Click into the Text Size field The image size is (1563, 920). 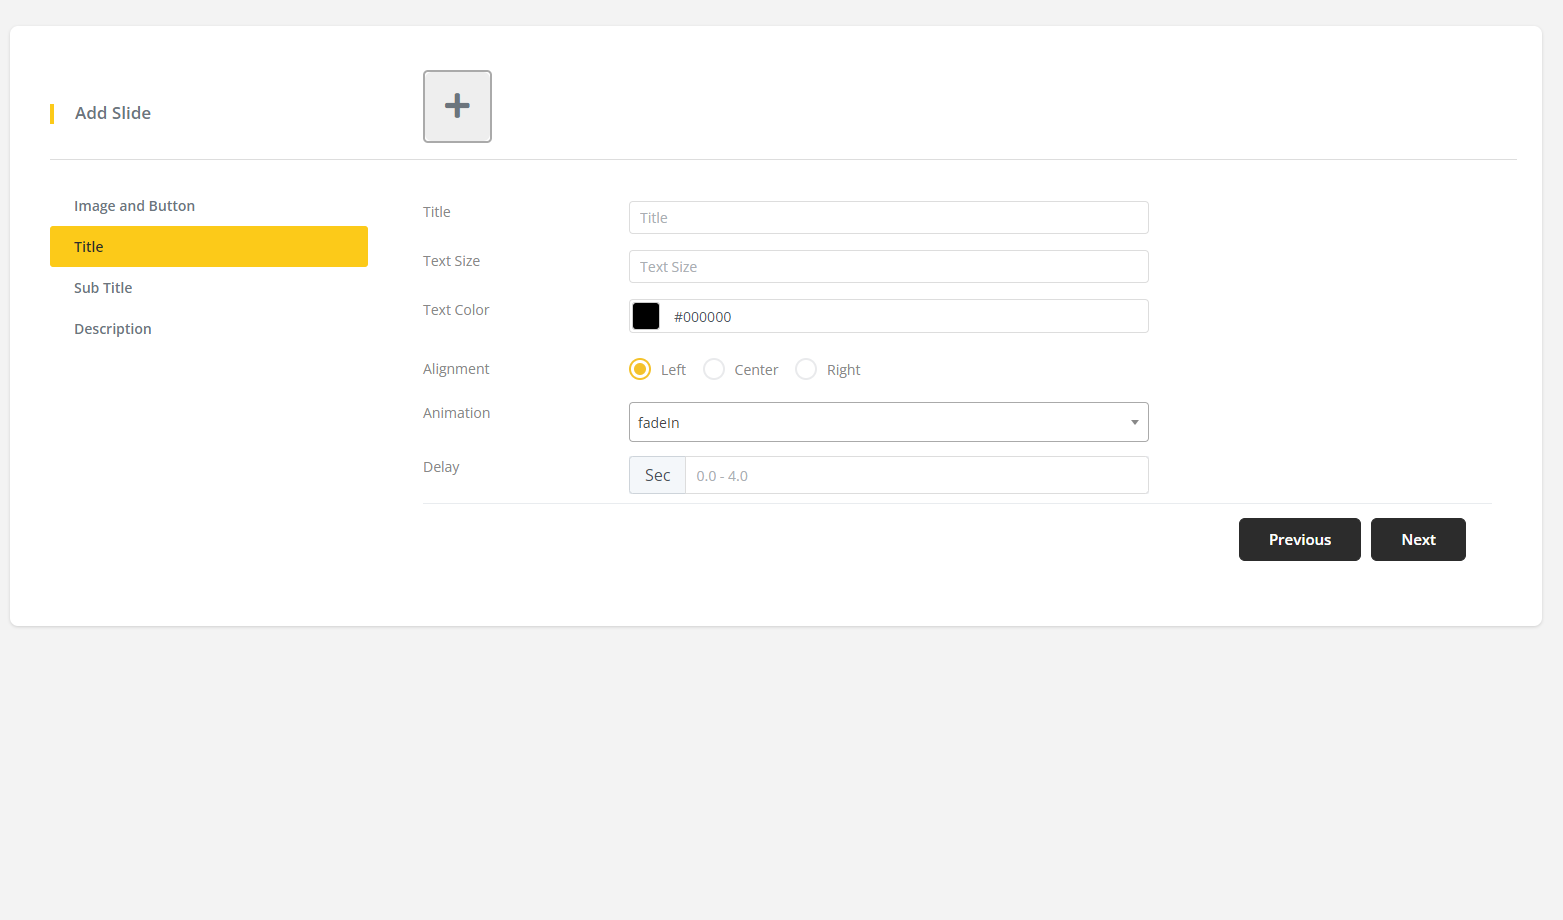tap(888, 267)
